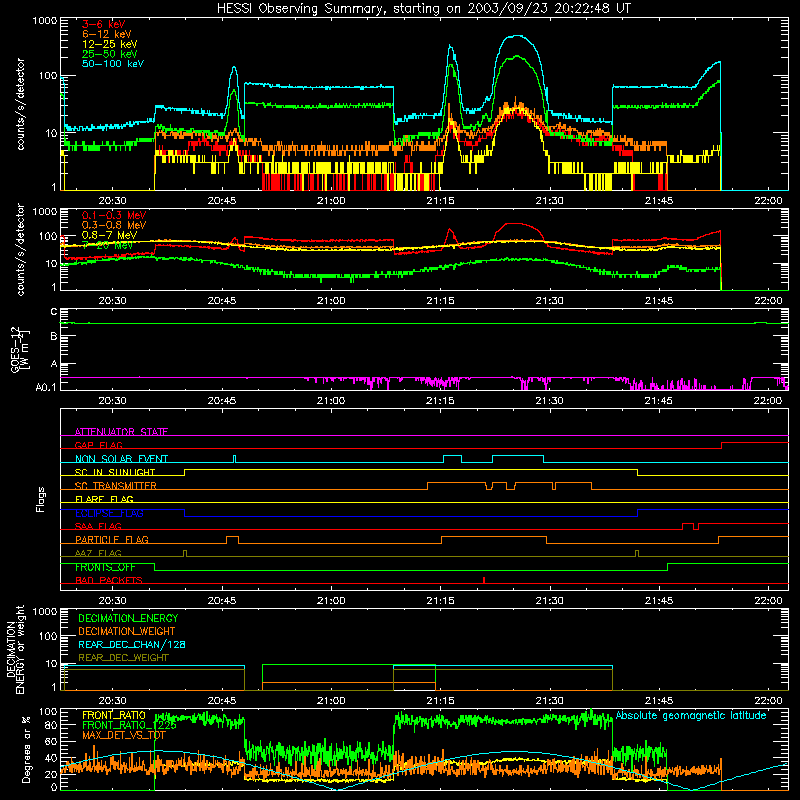800x800 pixels.
Task: Select the GAP_FLAG label
Action: tap(98, 445)
